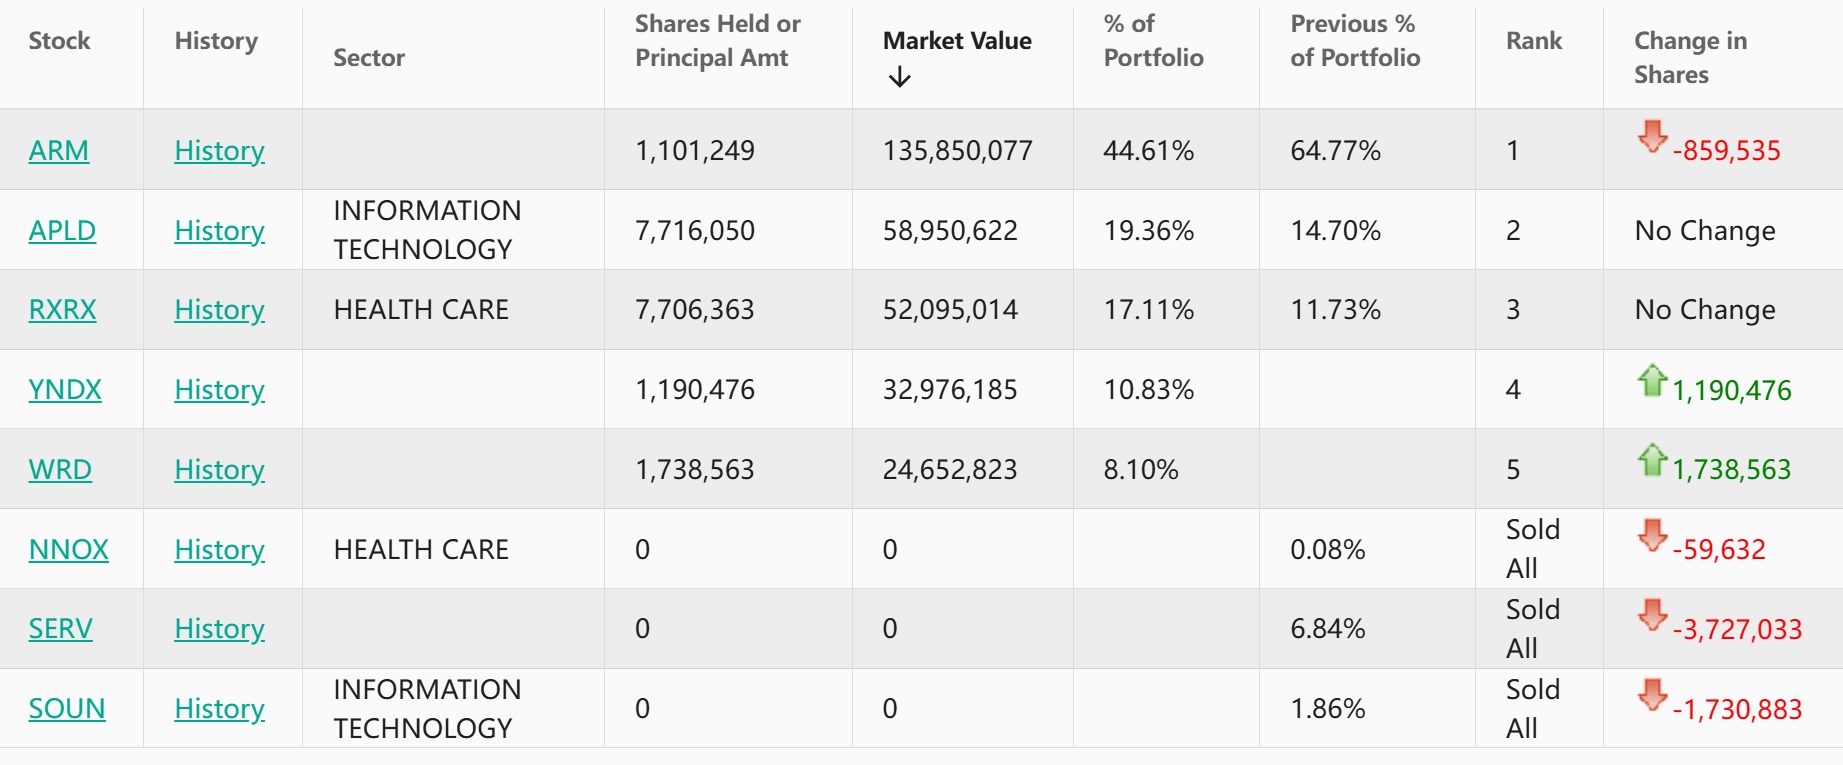Click Shares Held or Principal Amt header

717,41
